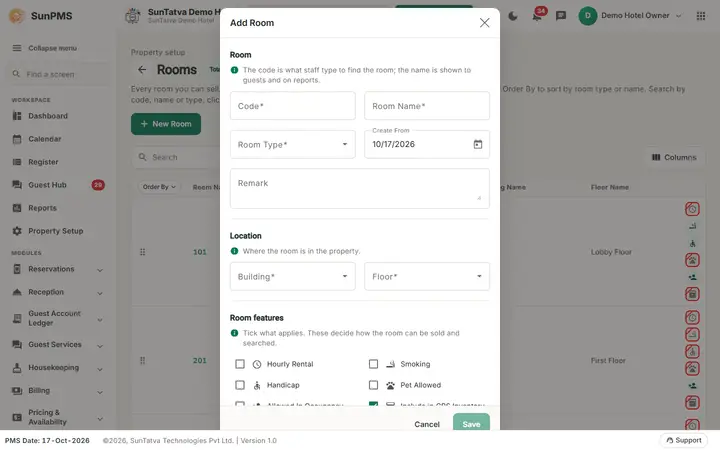Click the Lobby Floor cell
Image resolution: width=720 pixels, height=450 pixels.
tap(611, 252)
